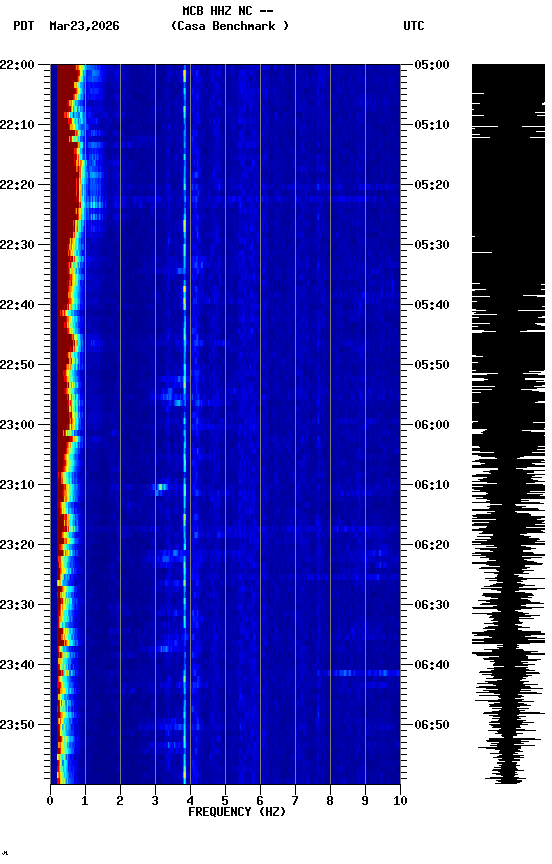Click the '05:10' UTC time label
Viewport: 552px width, 864px height.
point(432,125)
